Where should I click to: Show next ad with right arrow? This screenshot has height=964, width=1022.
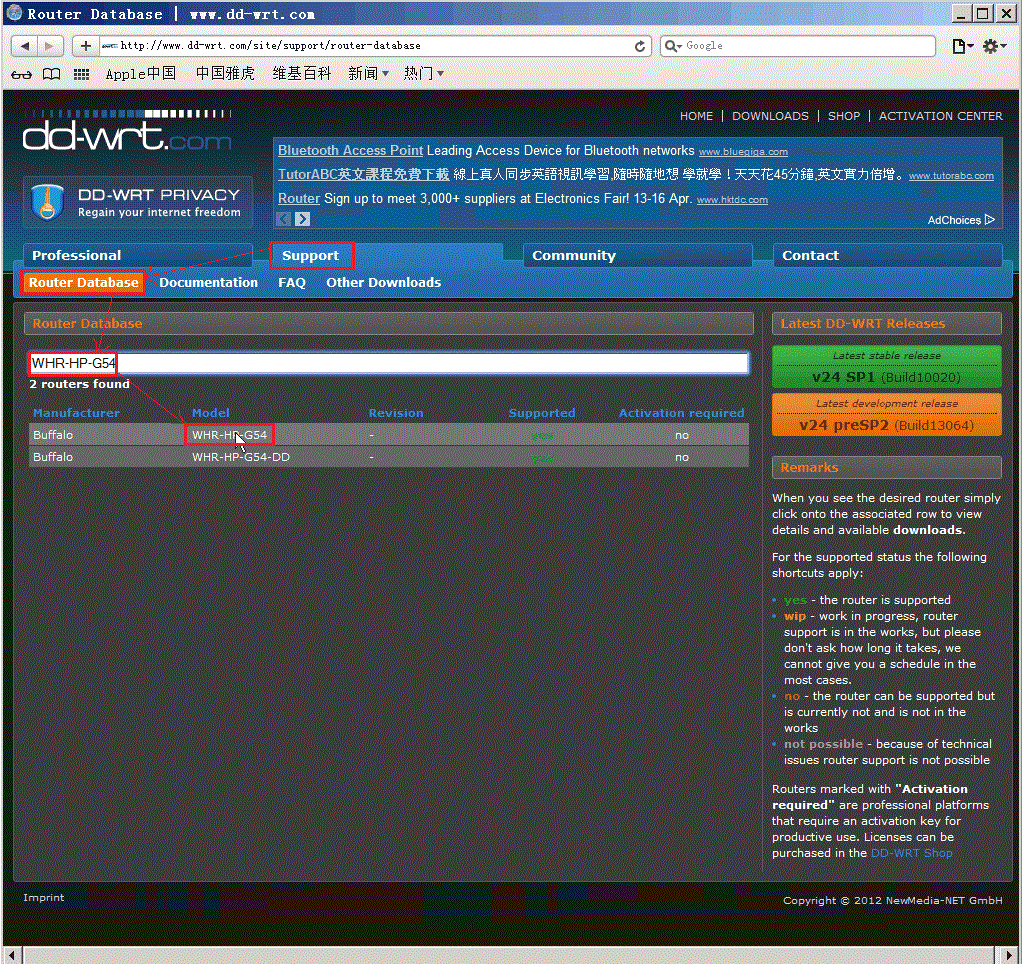tap(302, 219)
